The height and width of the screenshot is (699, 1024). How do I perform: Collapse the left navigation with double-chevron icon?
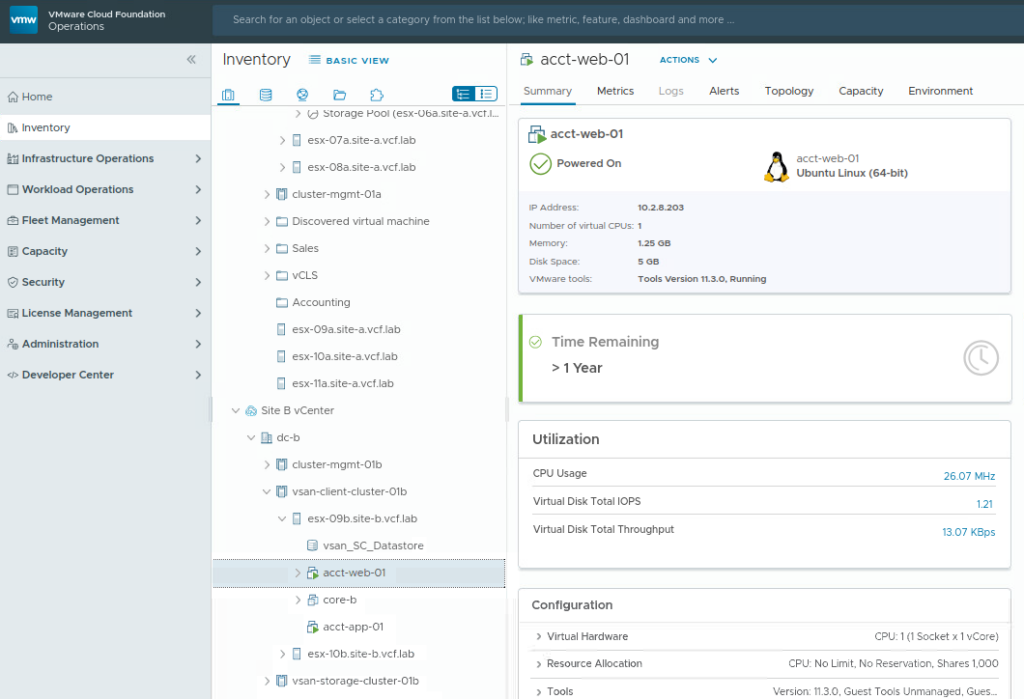(191, 60)
